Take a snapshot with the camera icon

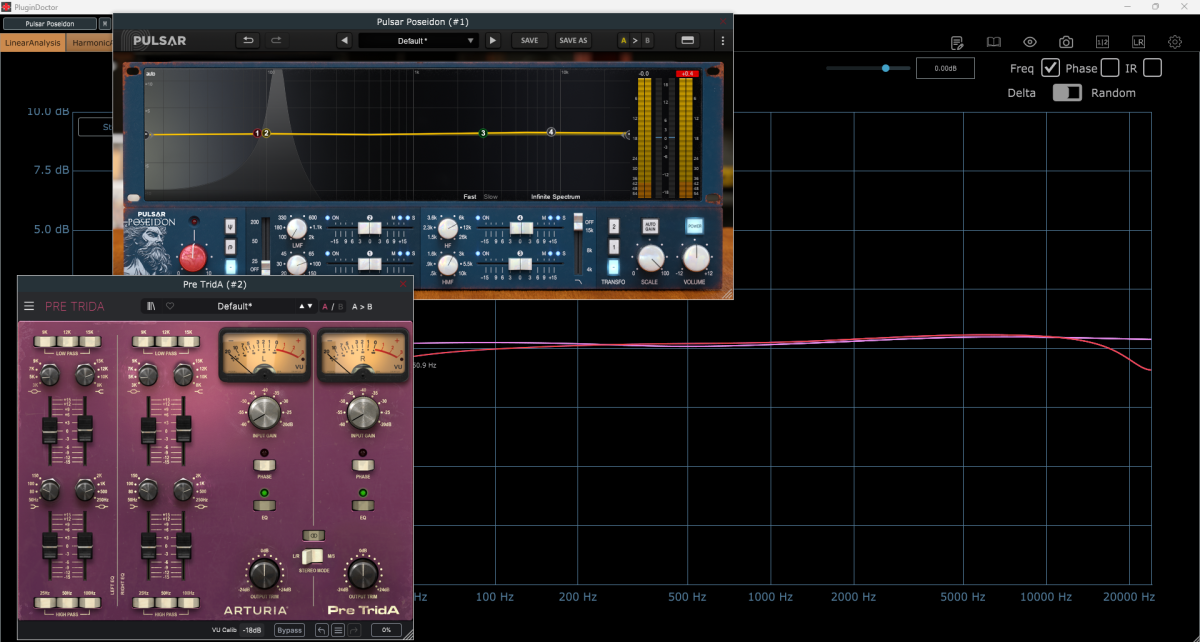[x=1066, y=42]
